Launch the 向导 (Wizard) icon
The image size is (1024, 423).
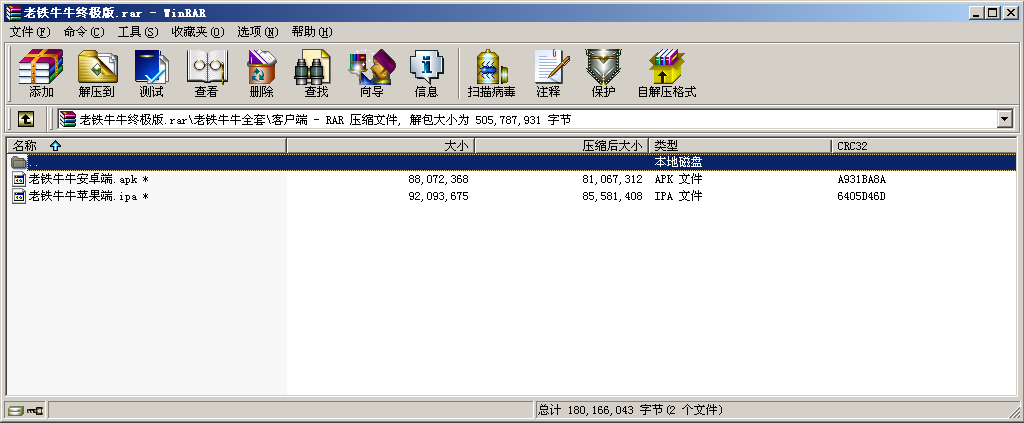click(x=371, y=74)
